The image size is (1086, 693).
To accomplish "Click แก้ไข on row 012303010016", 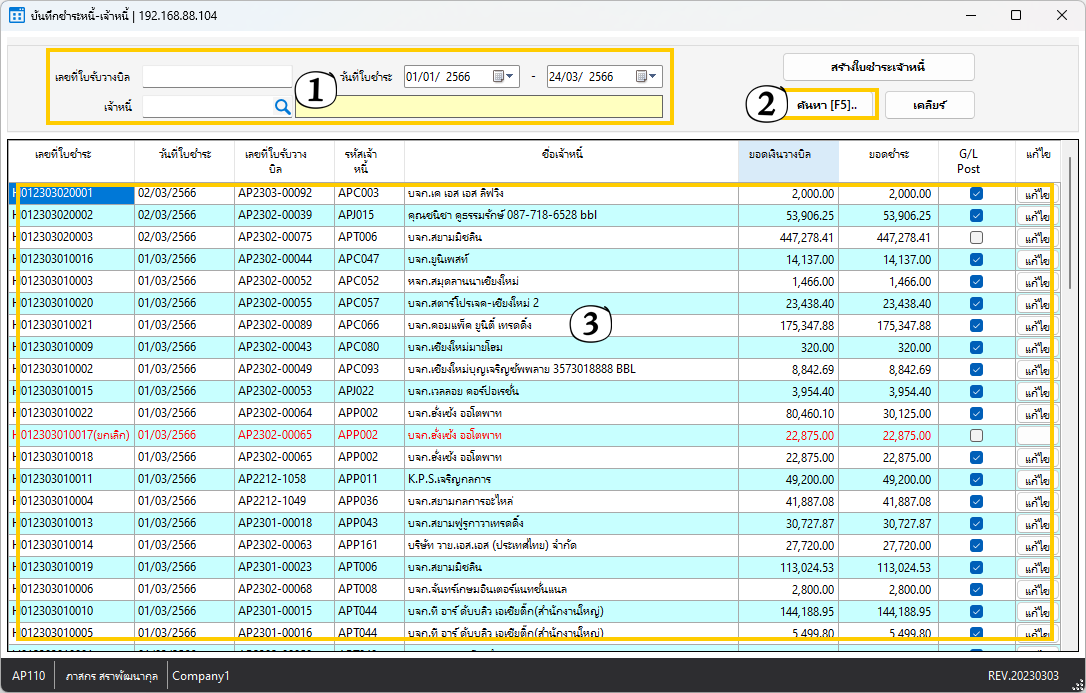I will [x=1036, y=260].
